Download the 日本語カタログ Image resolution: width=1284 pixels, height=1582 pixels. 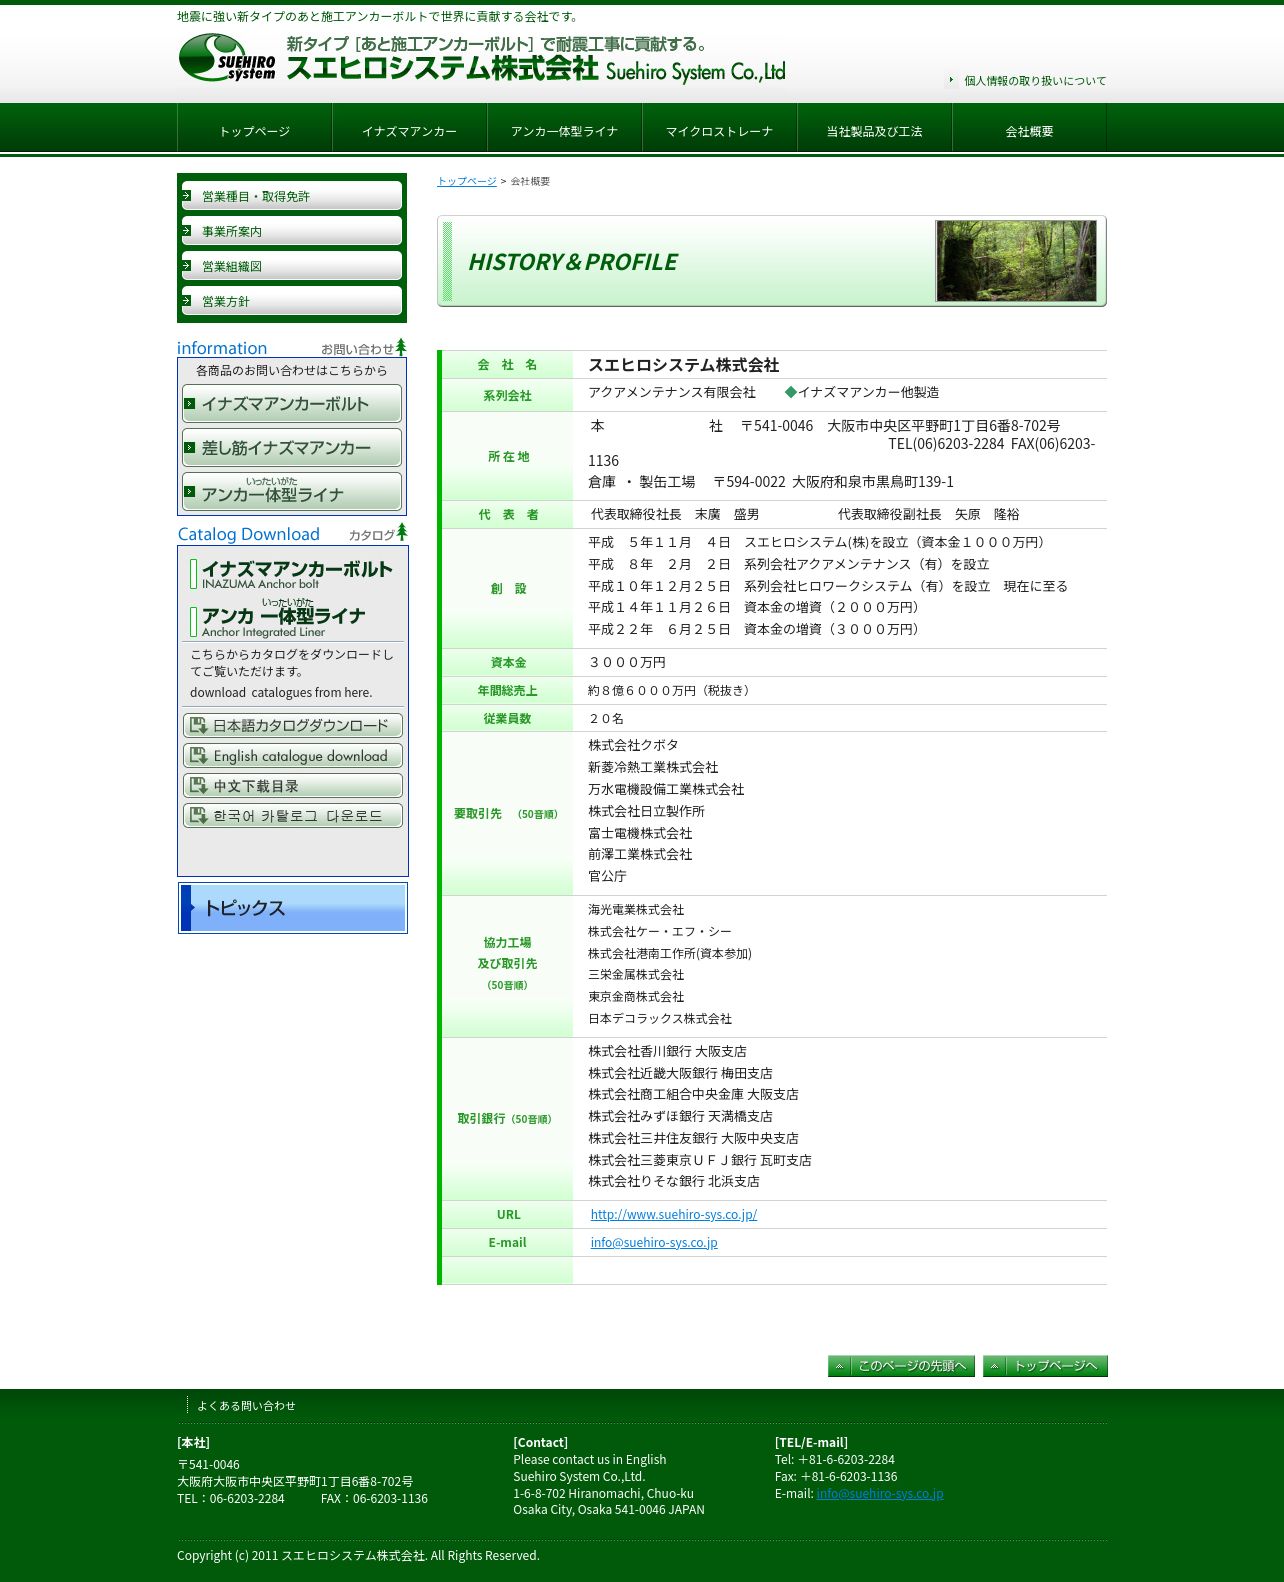[293, 726]
